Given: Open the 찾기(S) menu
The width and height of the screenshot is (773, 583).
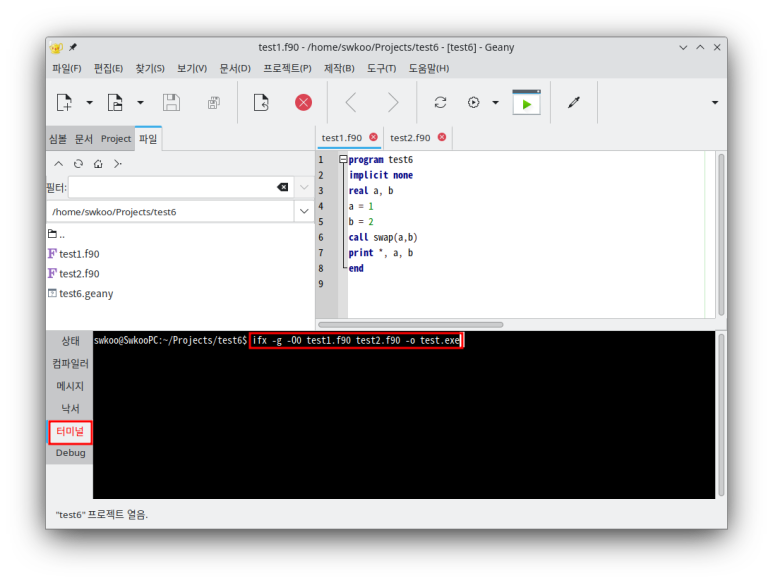Looking at the screenshot, I should coord(150,68).
